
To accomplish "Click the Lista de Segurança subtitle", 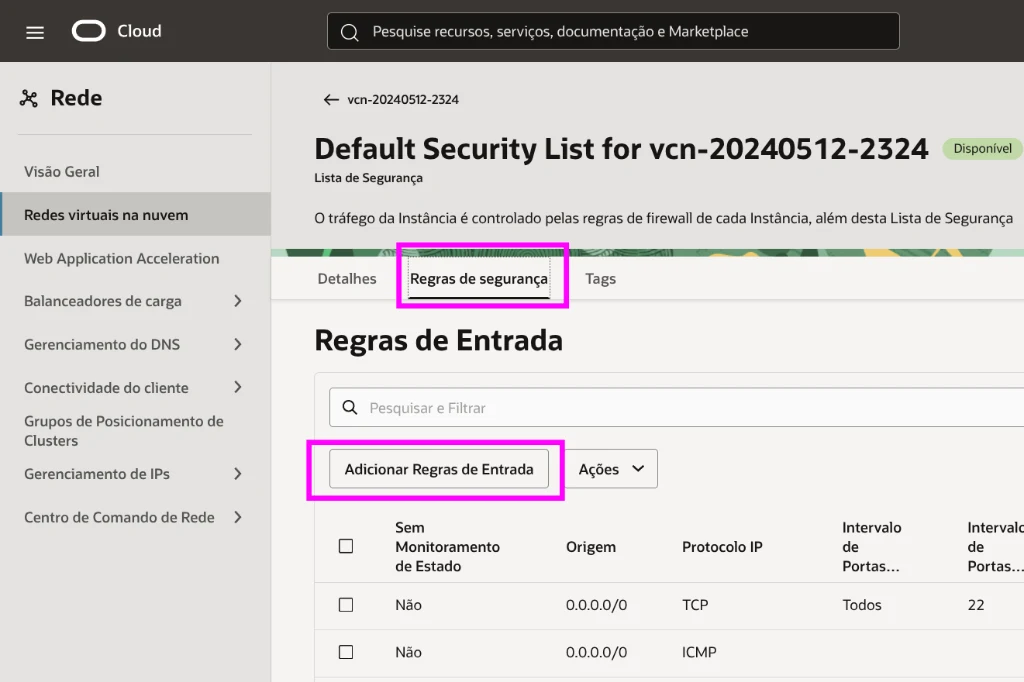I will pyautogui.click(x=368, y=178).
